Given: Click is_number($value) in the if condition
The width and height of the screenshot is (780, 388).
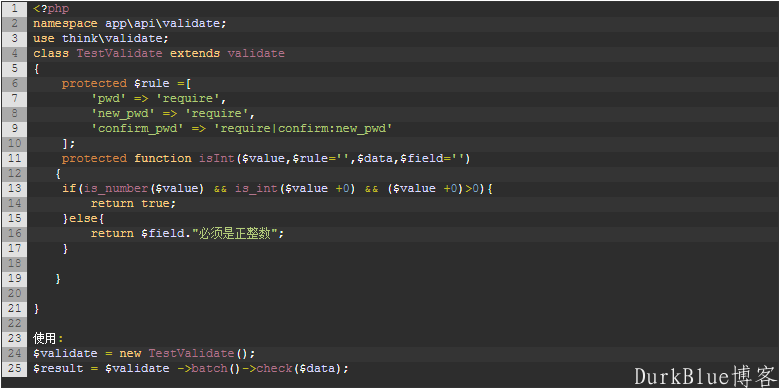Looking at the screenshot, I should click(x=144, y=189).
